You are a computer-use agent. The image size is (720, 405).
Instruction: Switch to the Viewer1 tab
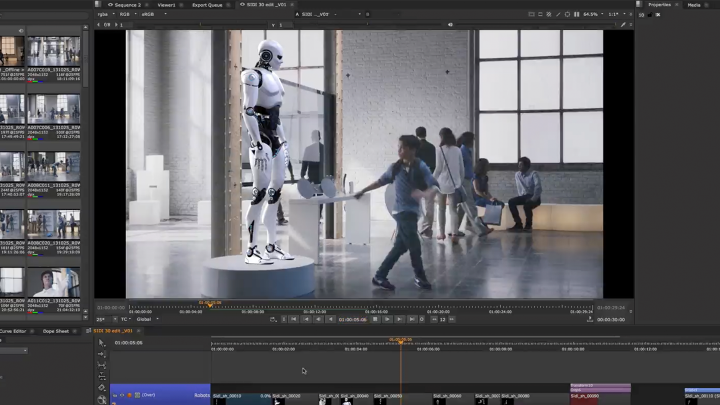click(166, 4)
